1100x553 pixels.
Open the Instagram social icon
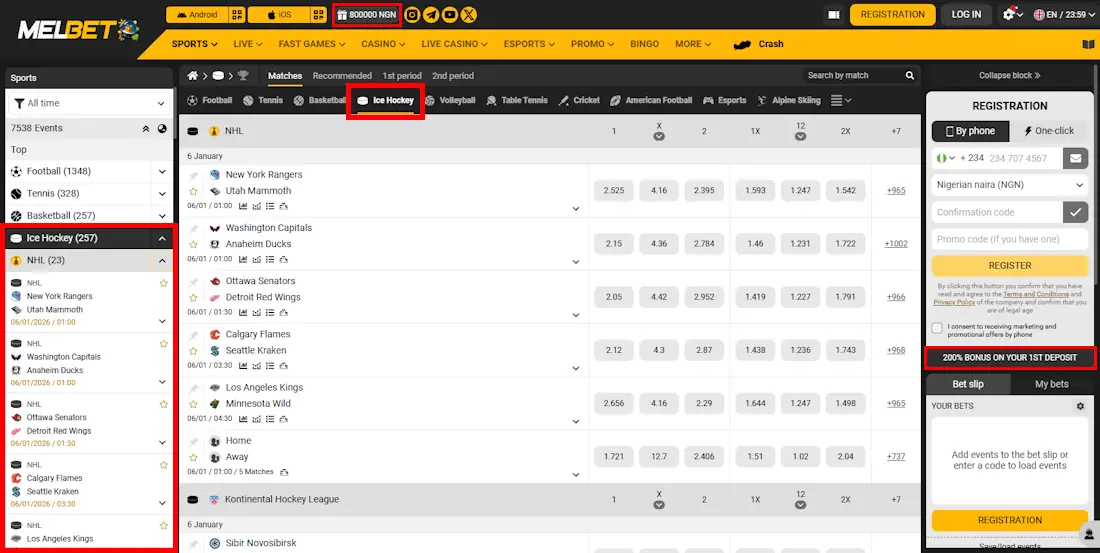[x=412, y=14]
